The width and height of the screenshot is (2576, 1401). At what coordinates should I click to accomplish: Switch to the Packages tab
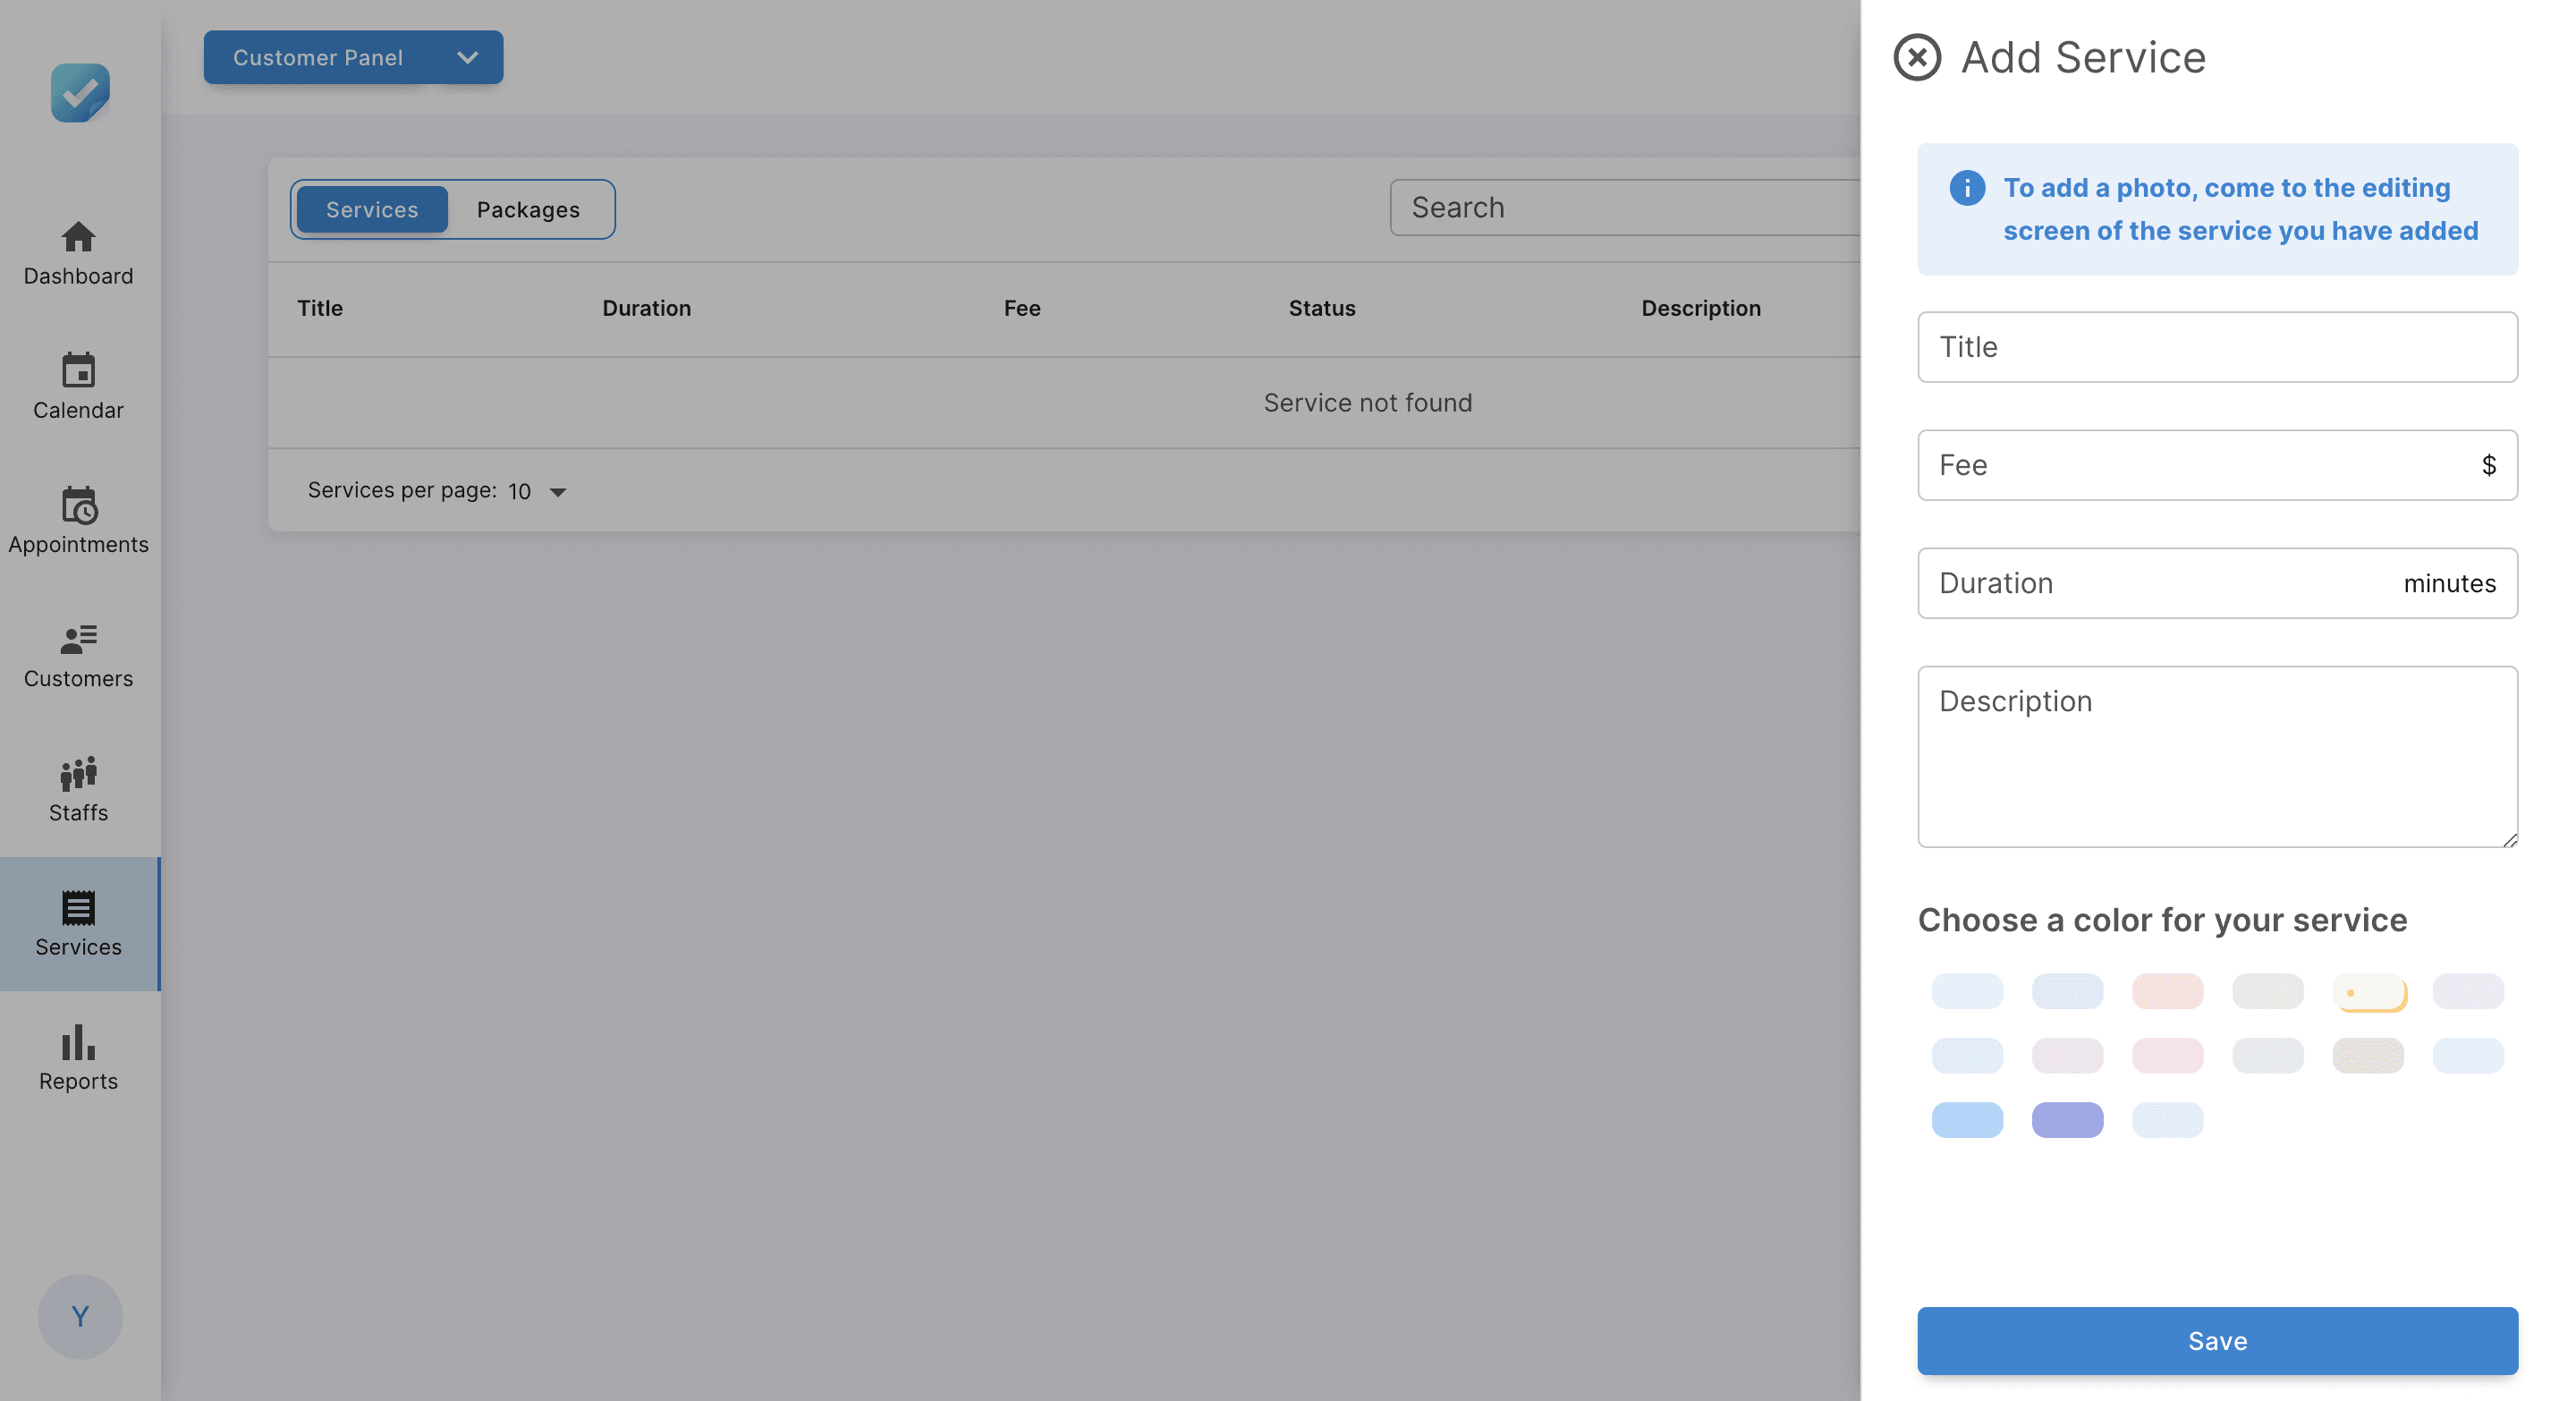tap(528, 209)
